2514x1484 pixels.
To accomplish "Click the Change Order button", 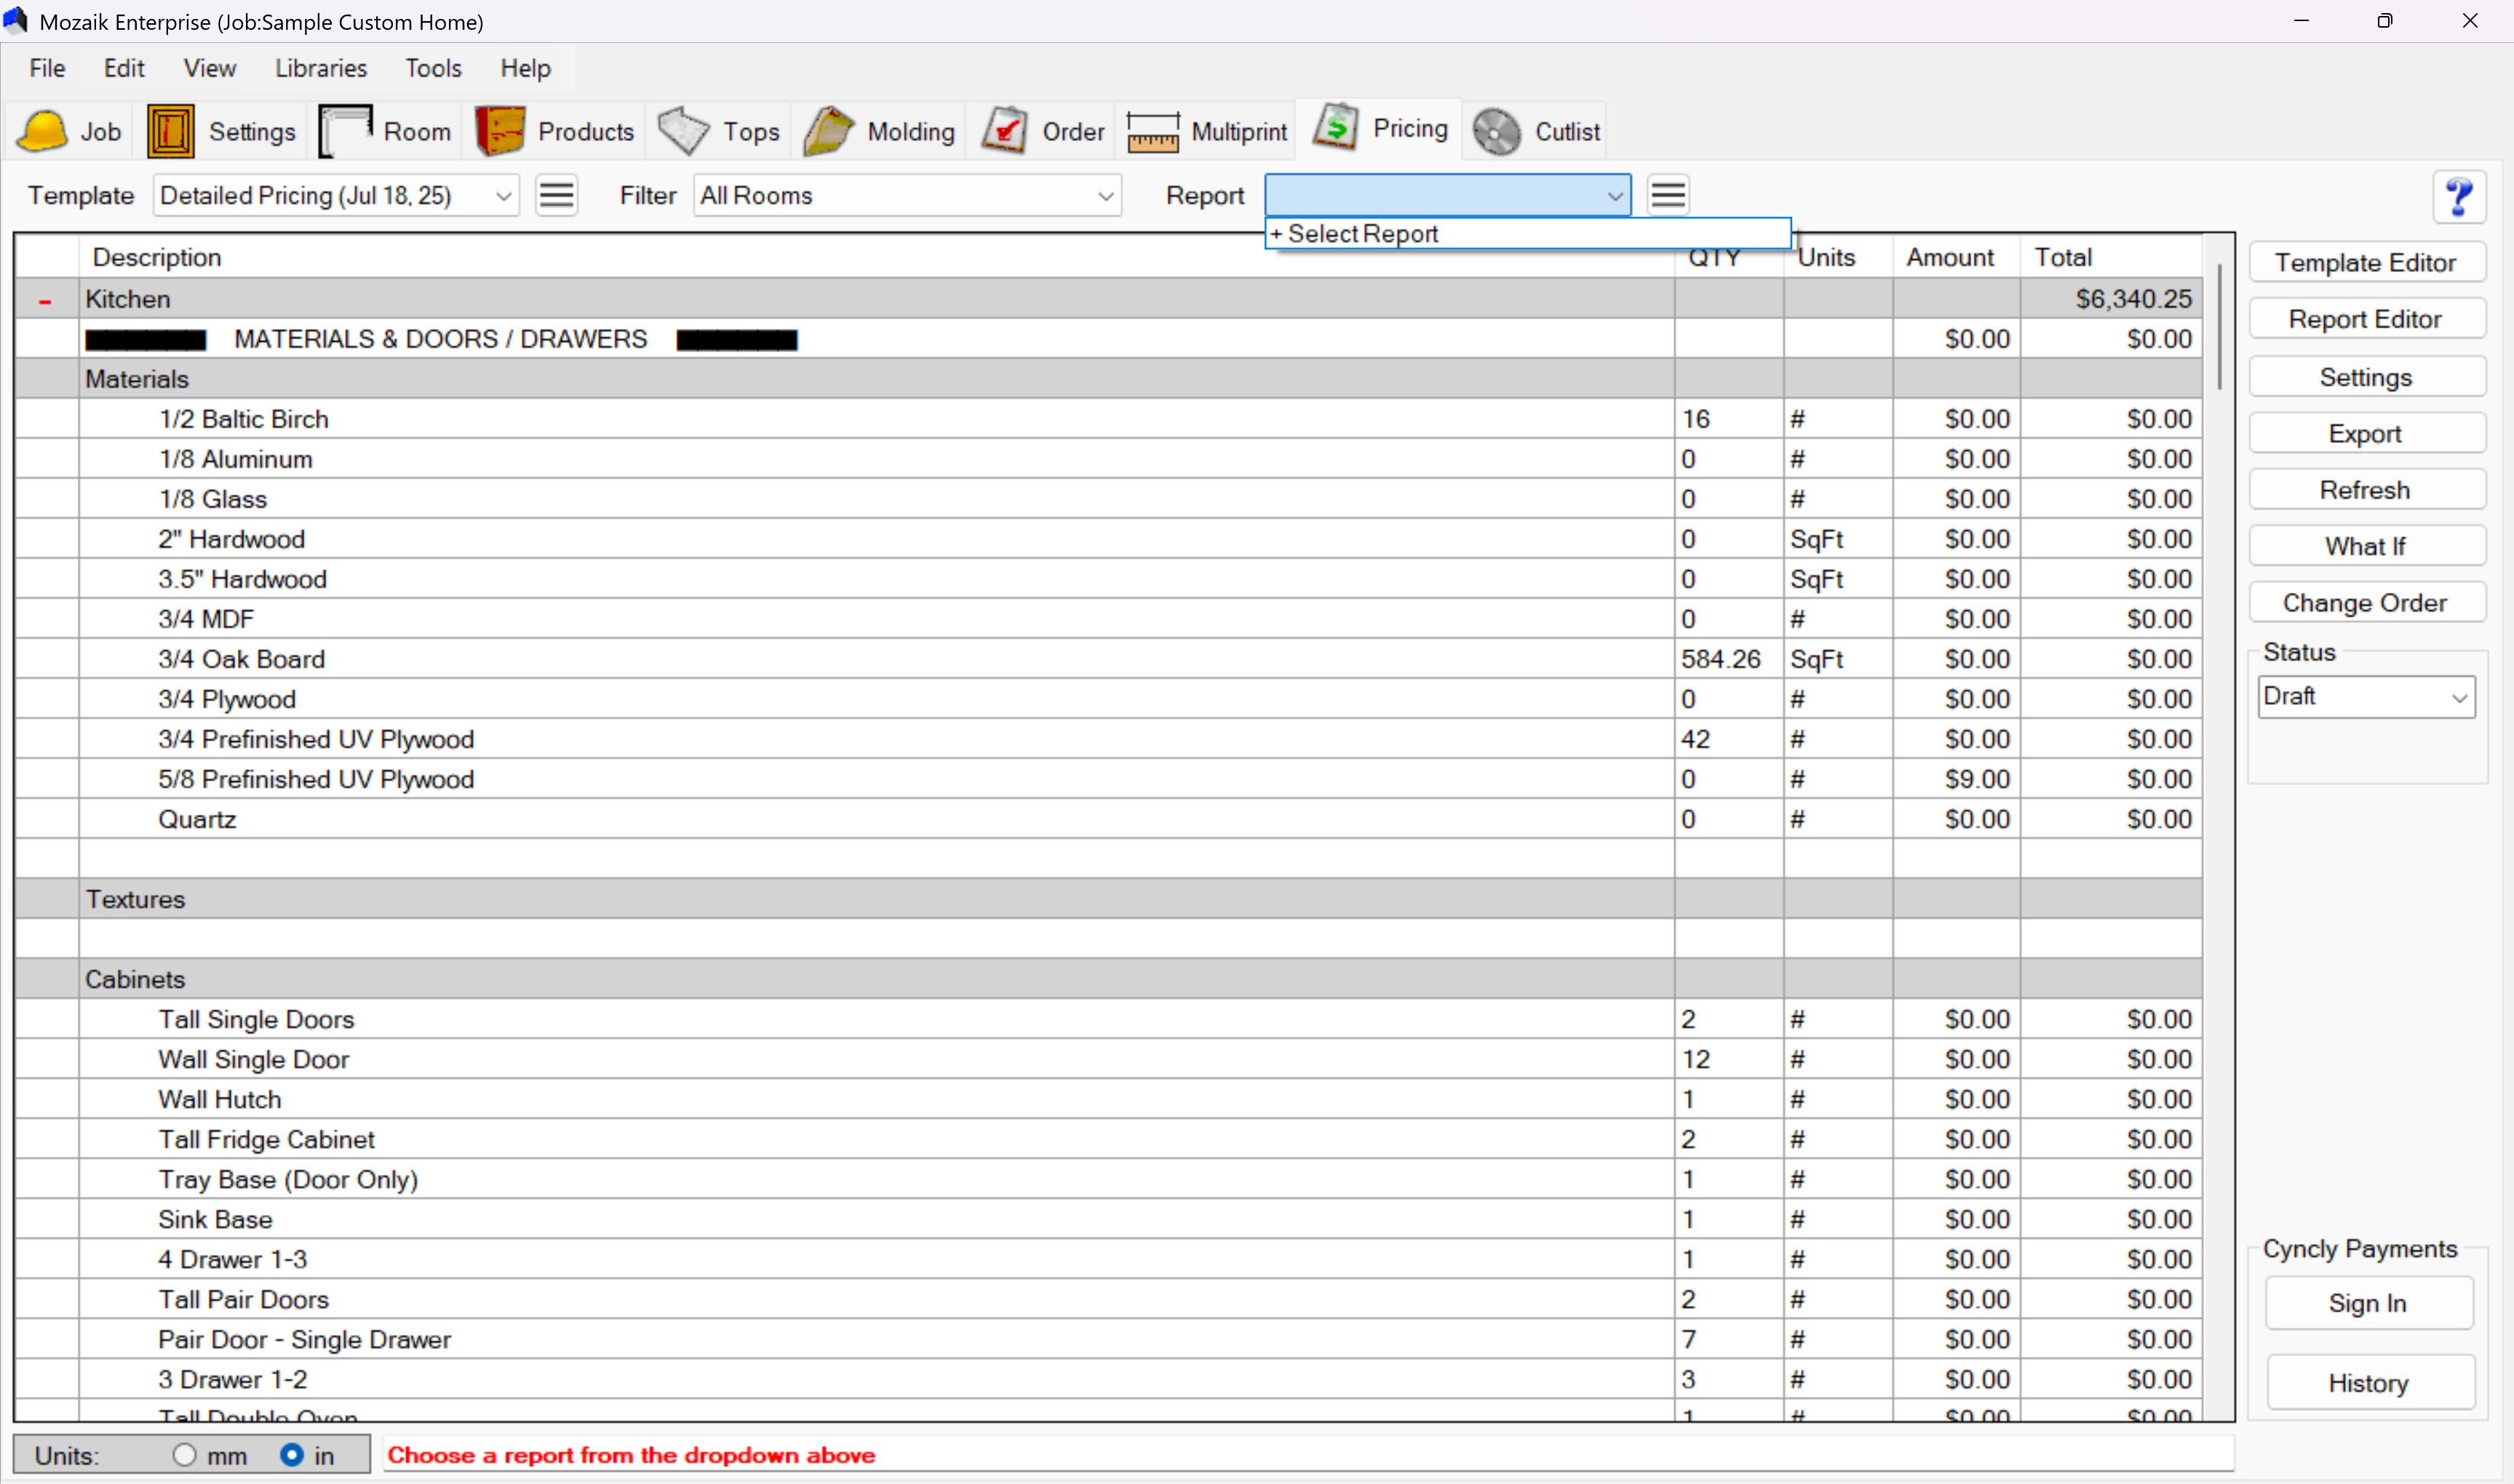I will click(2365, 603).
